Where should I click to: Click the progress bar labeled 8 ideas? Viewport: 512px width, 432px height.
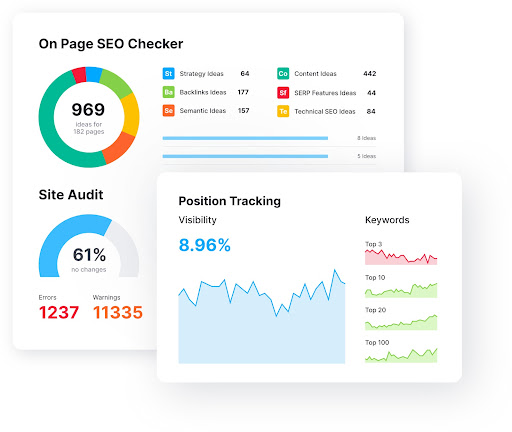pos(245,138)
